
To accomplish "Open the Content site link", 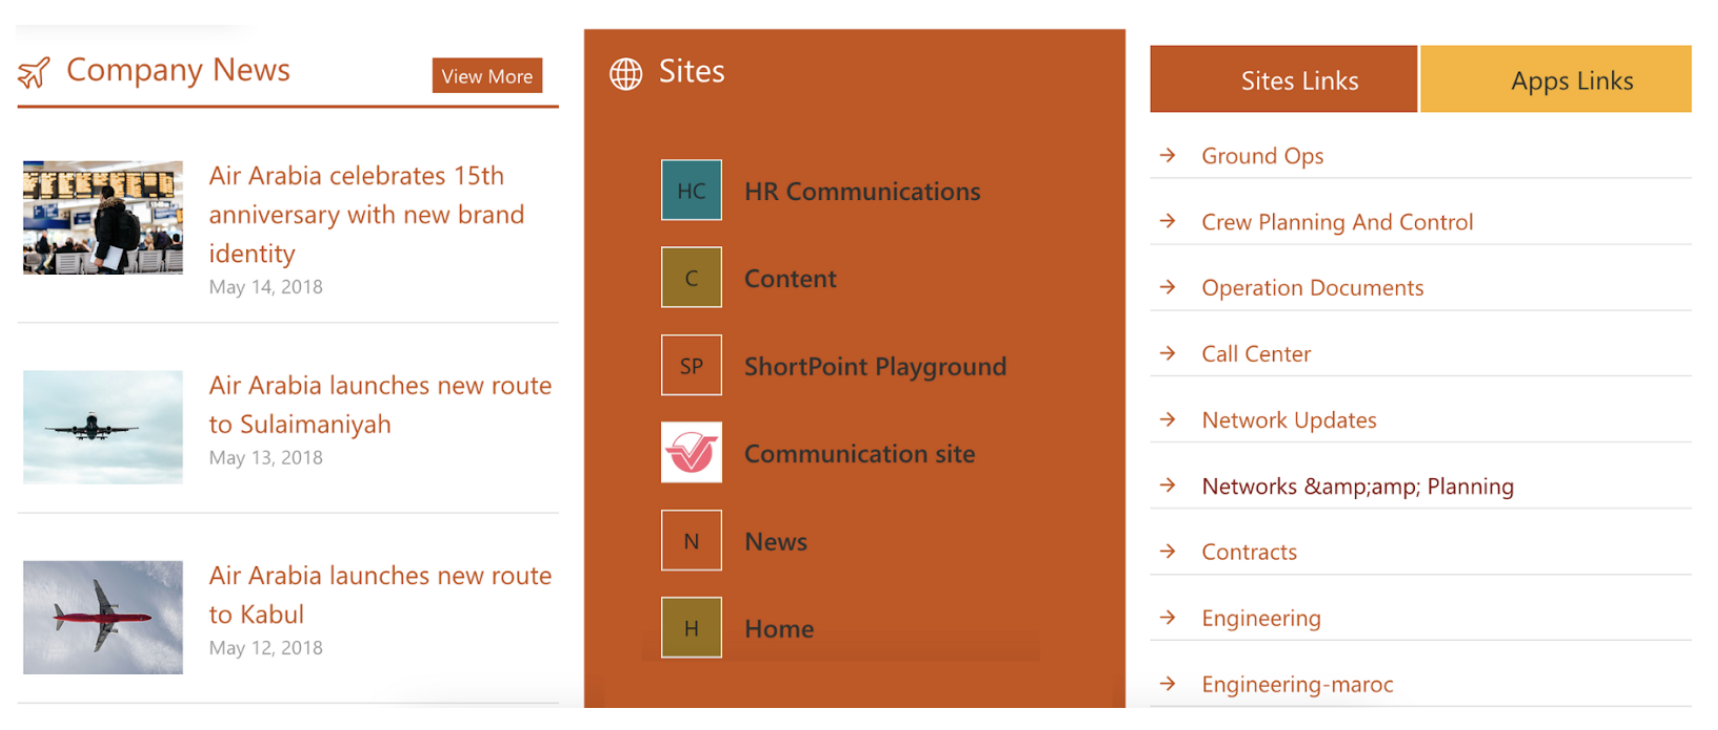I will (x=790, y=278).
